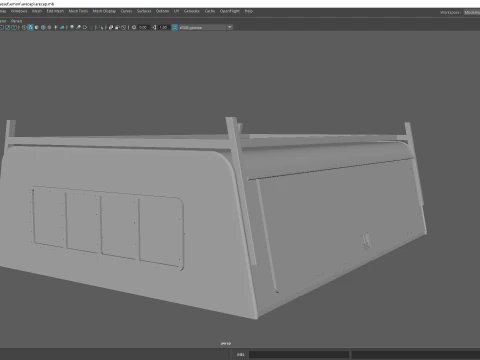Click the MEL script type label
Image resolution: width=480 pixels, height=360 pixels.
click(240, 354)
